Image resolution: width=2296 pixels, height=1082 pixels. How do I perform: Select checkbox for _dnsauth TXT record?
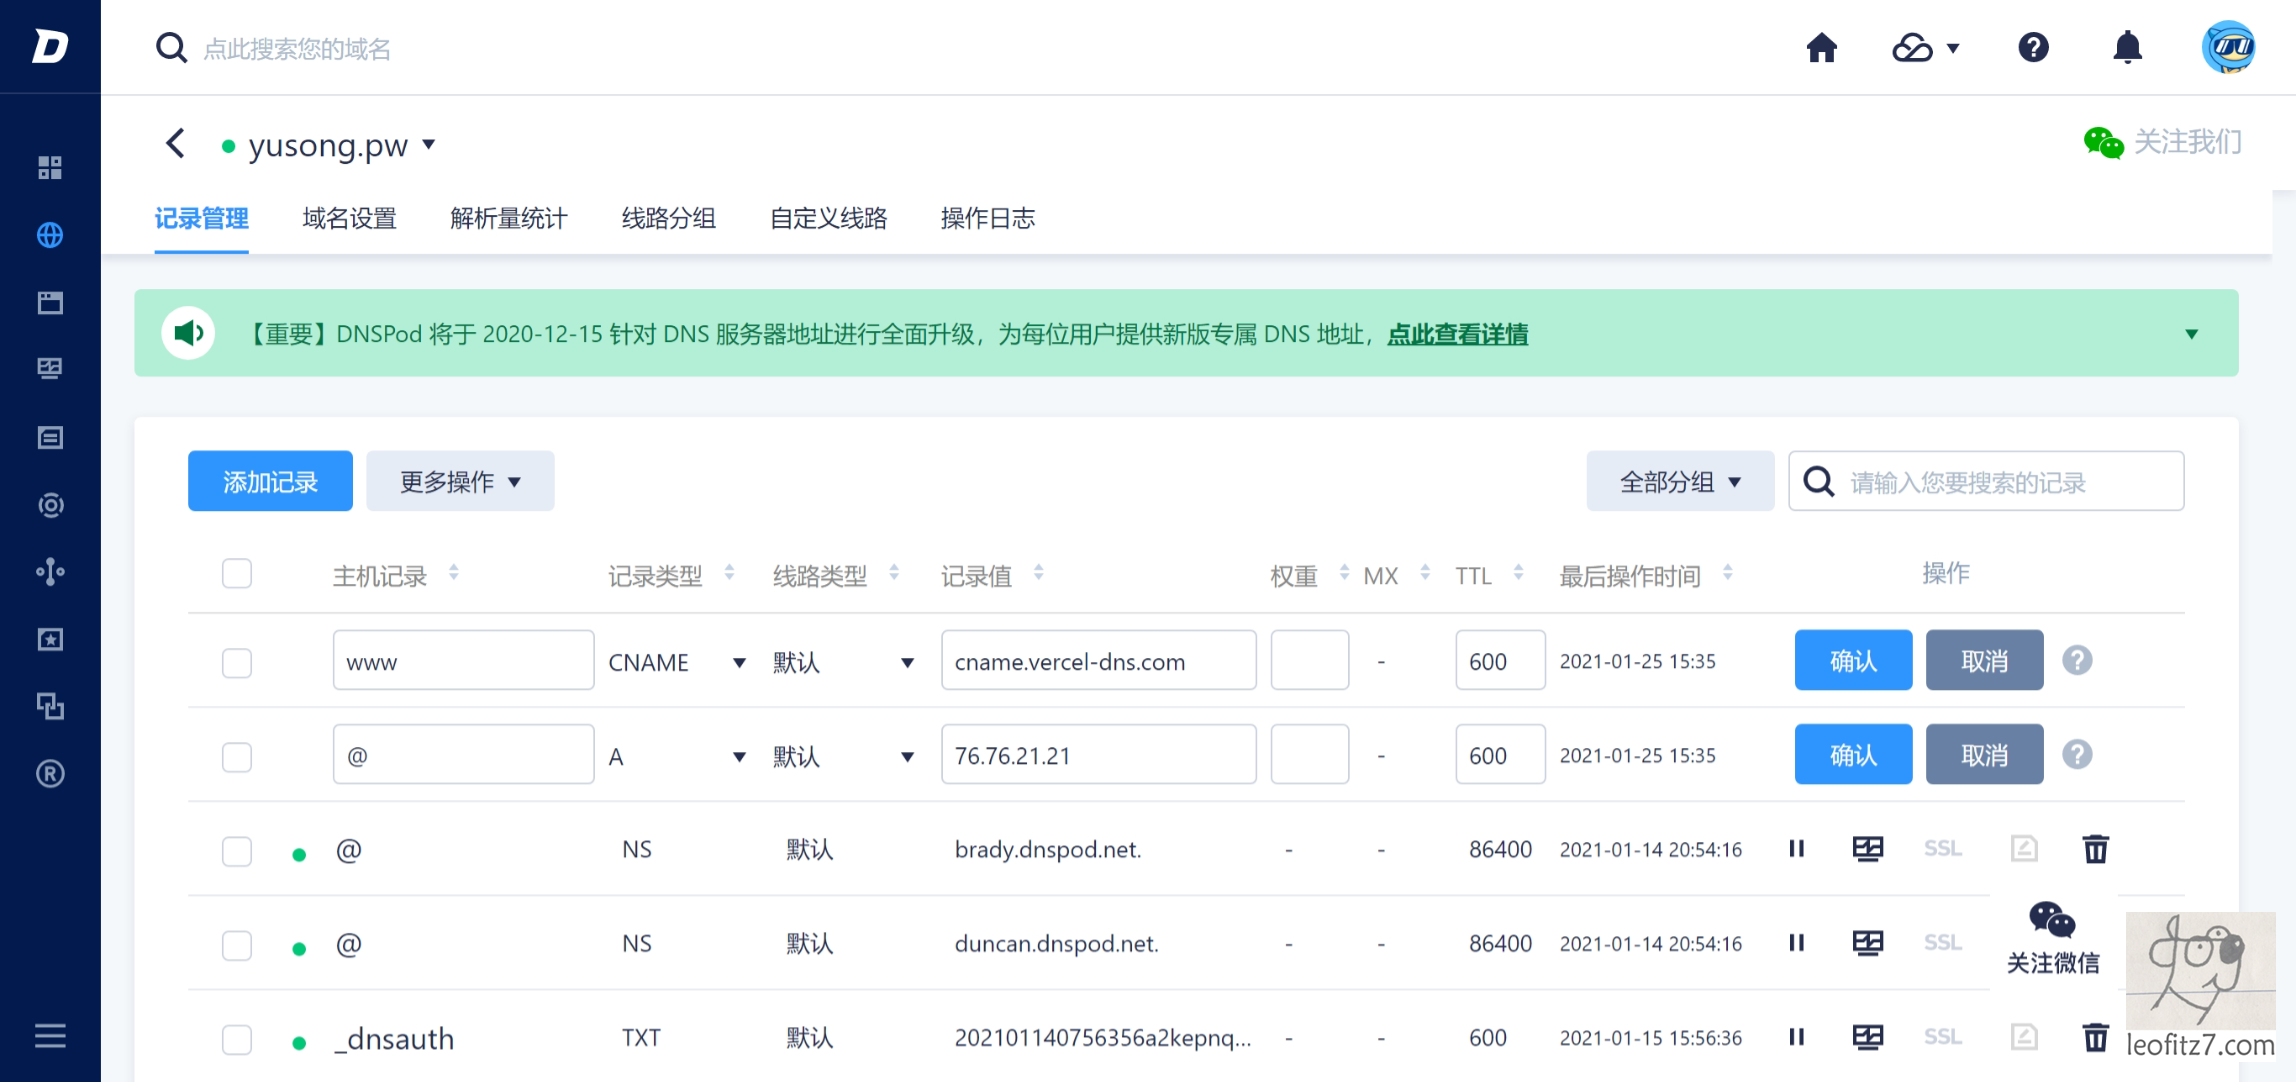237,1039
